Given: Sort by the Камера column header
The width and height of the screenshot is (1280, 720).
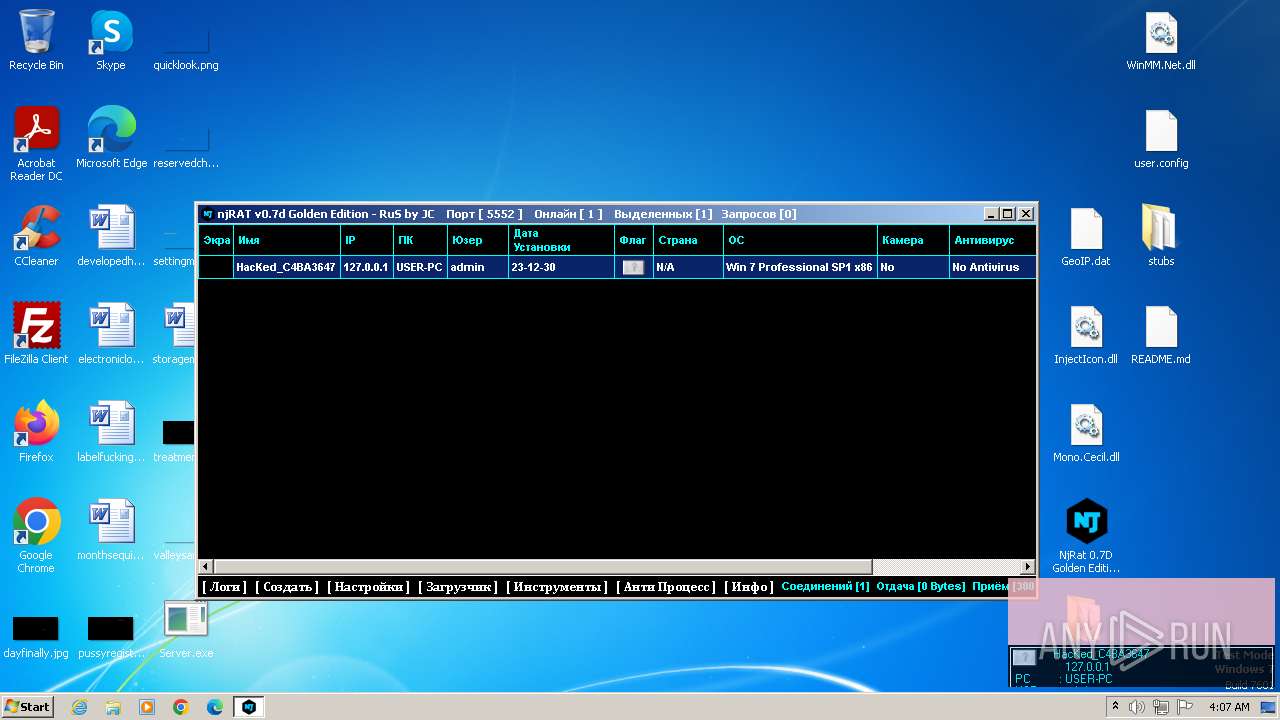Looking at the screenshot, I should click(914, 240).
